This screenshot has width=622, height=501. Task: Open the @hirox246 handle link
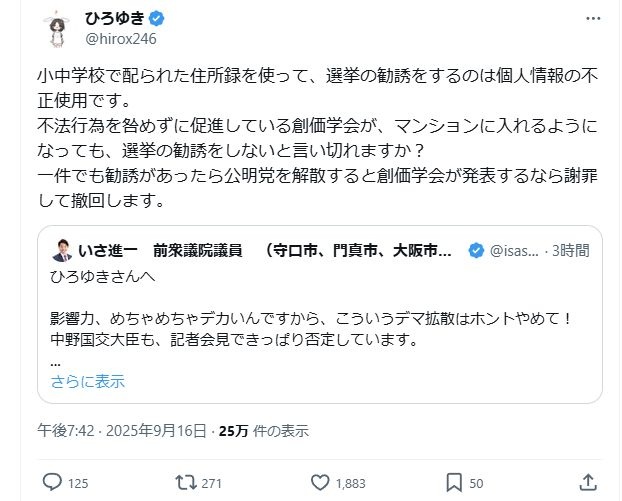(121, 39)
